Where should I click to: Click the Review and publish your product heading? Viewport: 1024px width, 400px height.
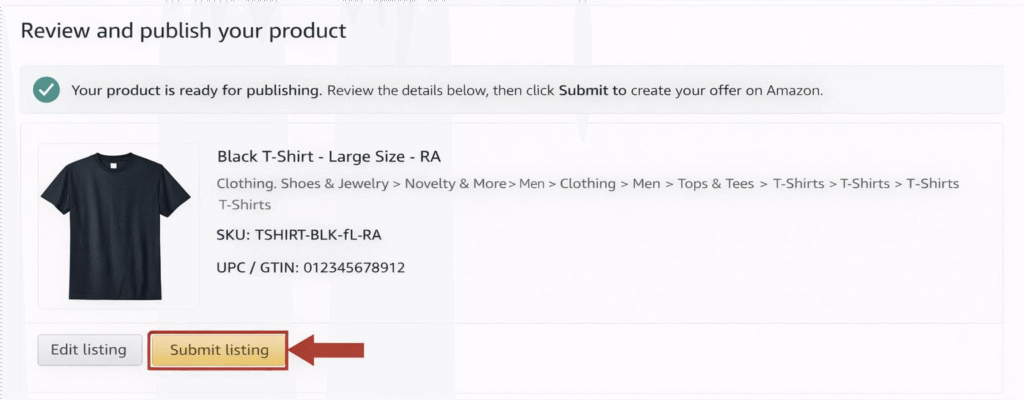point(183,31)
